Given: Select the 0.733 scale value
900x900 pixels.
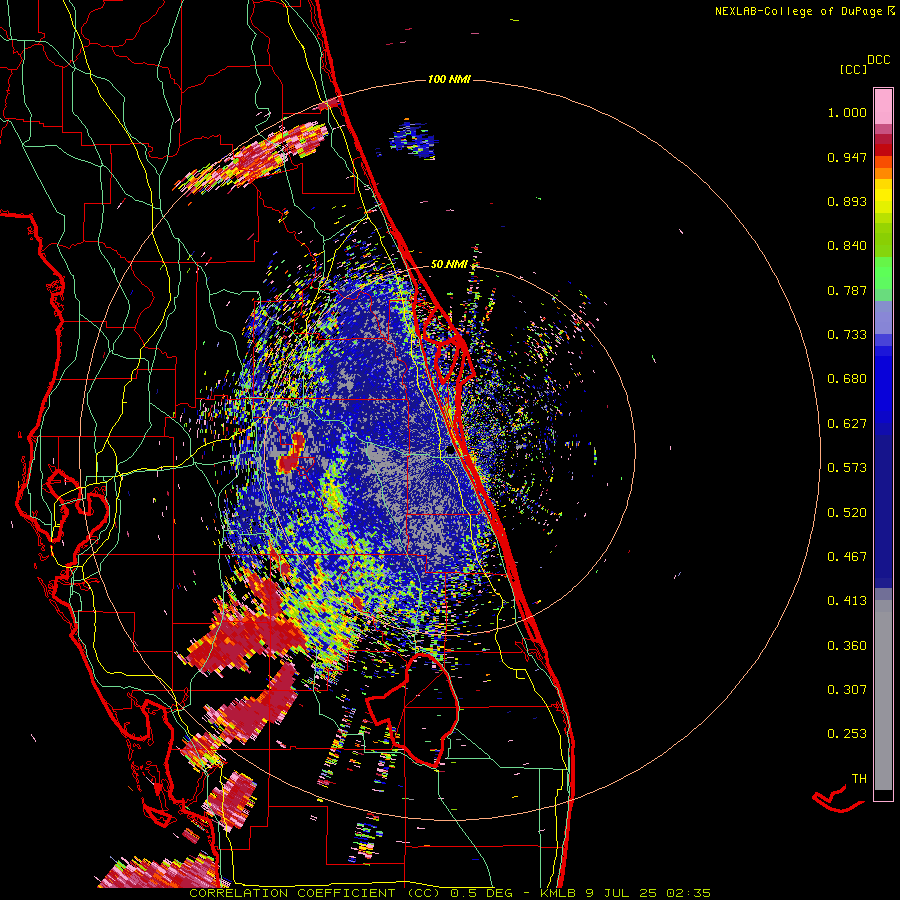Looking at the screenshot, I should point(847,335).
